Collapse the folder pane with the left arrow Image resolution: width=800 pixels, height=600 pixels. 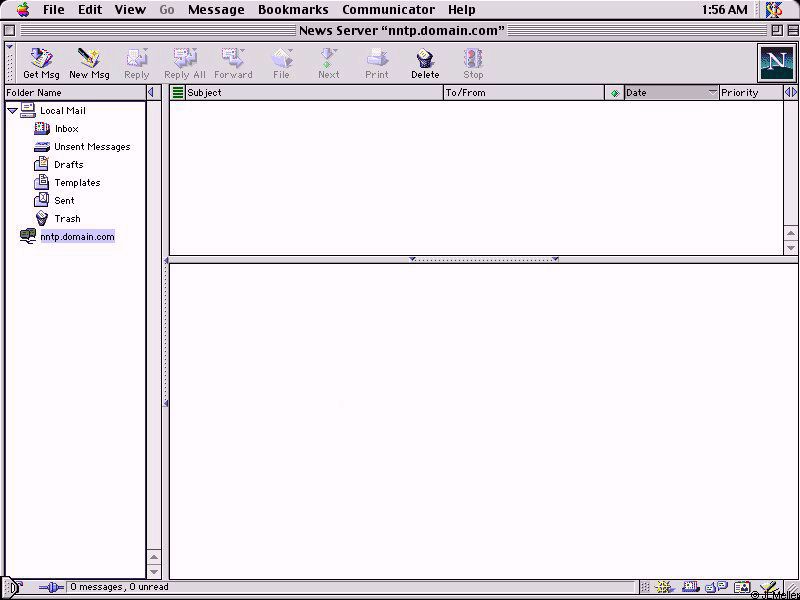click(x=151, y=93)
